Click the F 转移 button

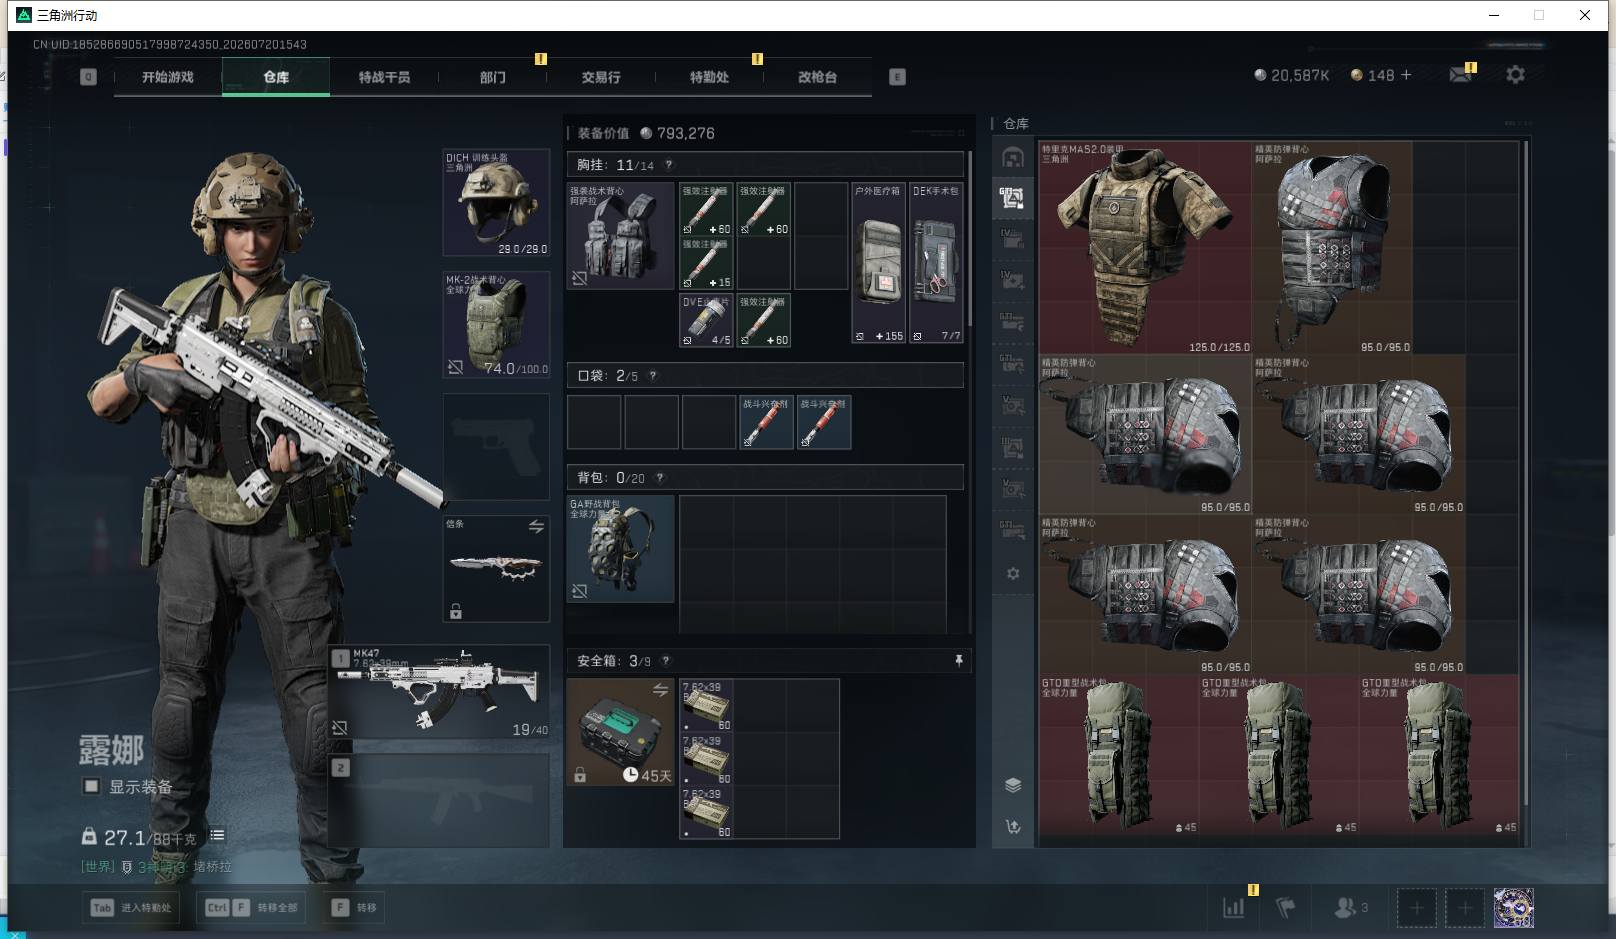355,908
